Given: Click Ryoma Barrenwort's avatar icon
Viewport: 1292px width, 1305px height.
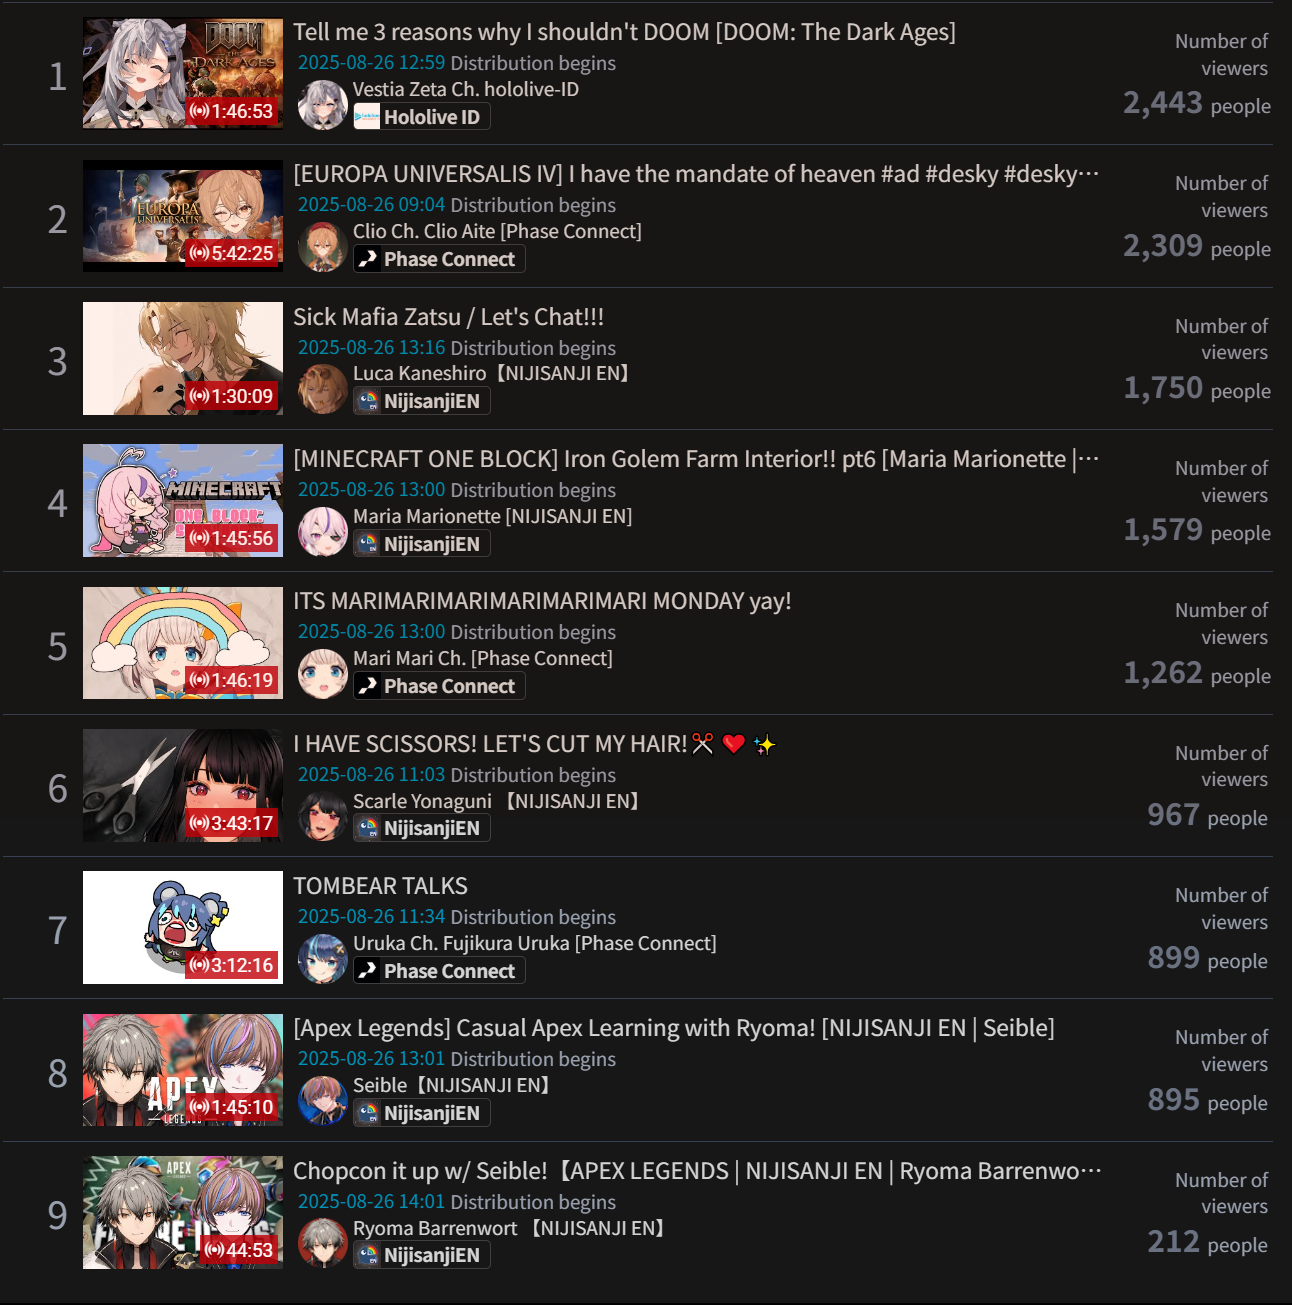Looking at the screenshot, I should click(323, 1243).
